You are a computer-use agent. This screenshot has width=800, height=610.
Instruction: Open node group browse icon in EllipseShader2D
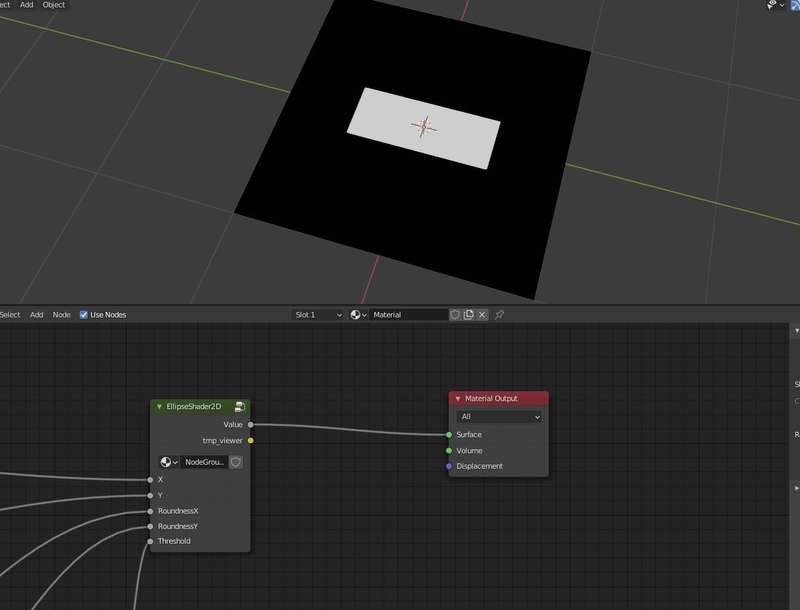tap(169, 462)
